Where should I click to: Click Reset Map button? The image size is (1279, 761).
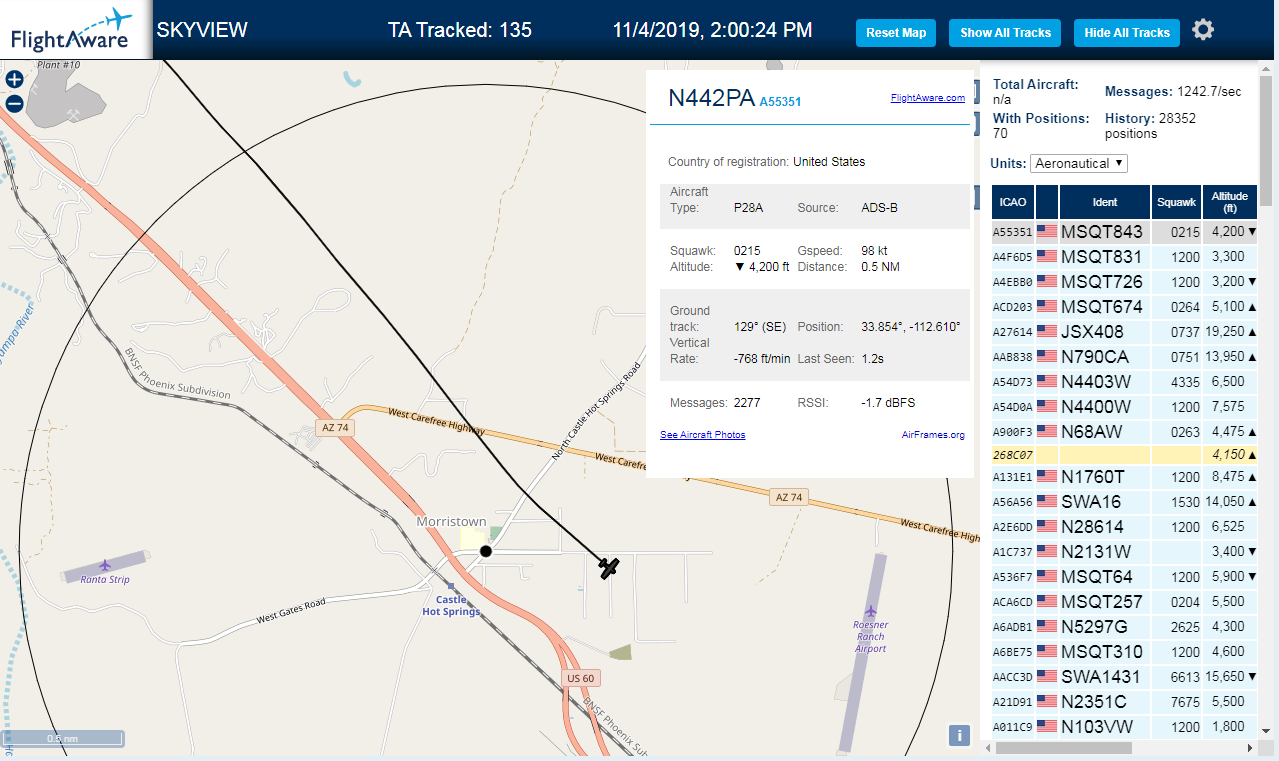896,33
